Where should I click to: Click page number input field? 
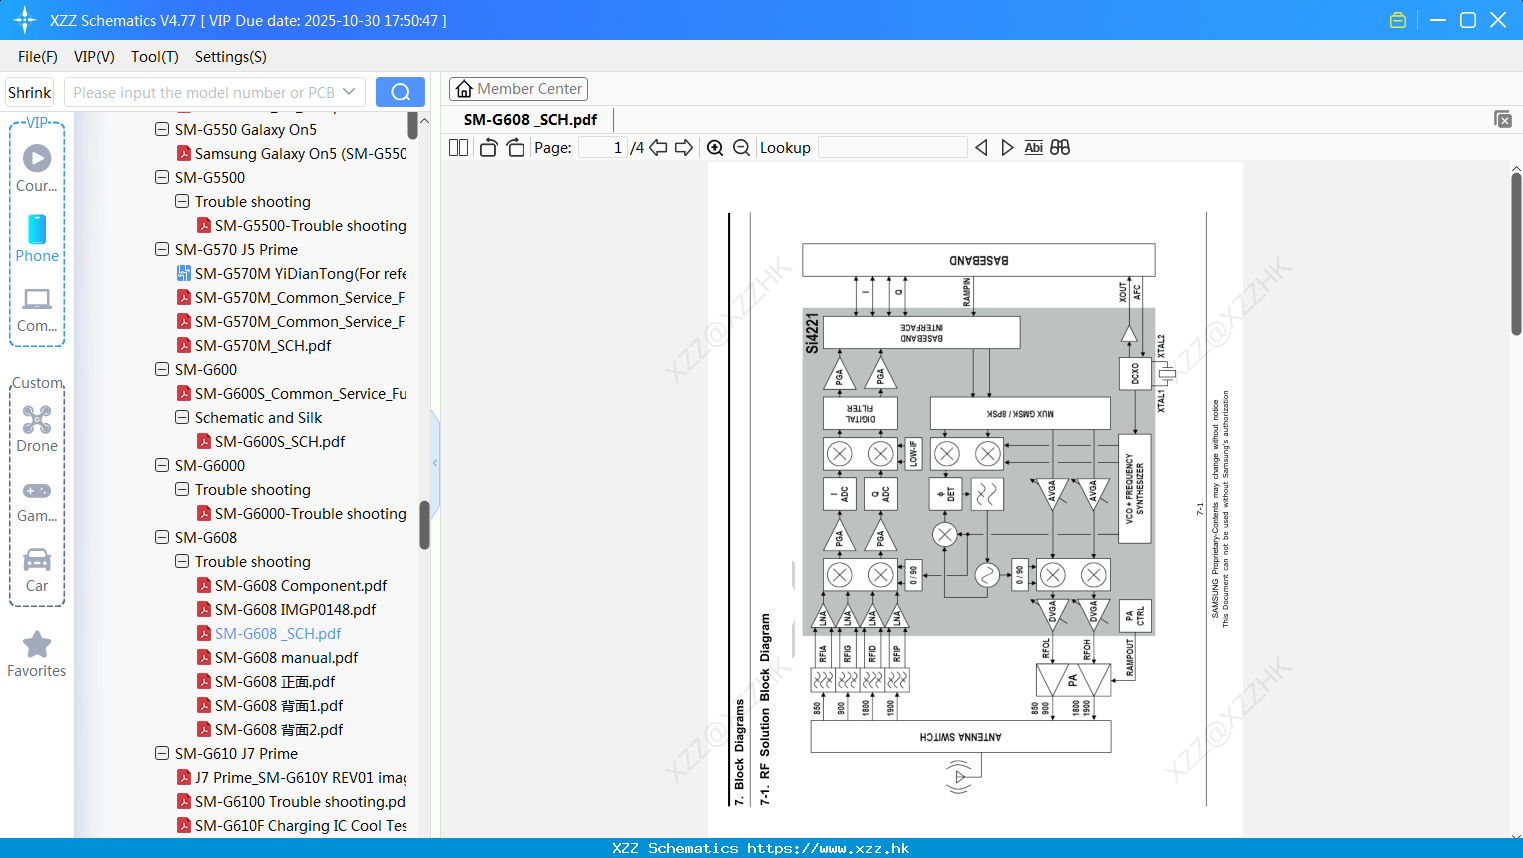pyautogui.click(x=602, y=147)
